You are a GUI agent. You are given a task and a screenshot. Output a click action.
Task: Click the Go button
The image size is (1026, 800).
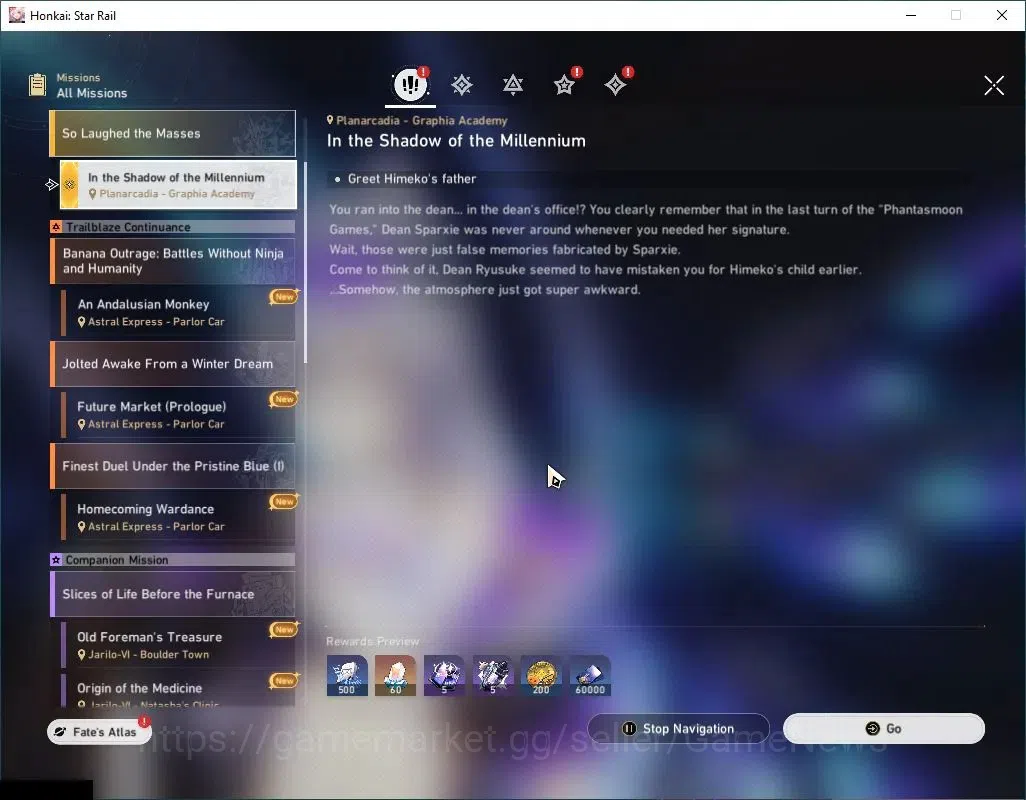coord(883,729)
